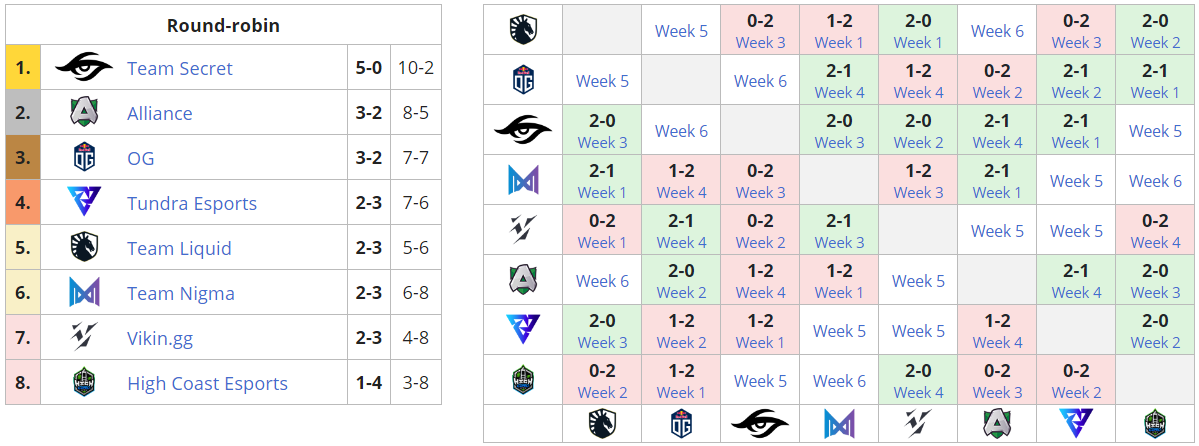Image resolution: width=1199 pixels, height=446 pixels.
Task: Select OG logo in crosstable bottom row
Action: 681,424
